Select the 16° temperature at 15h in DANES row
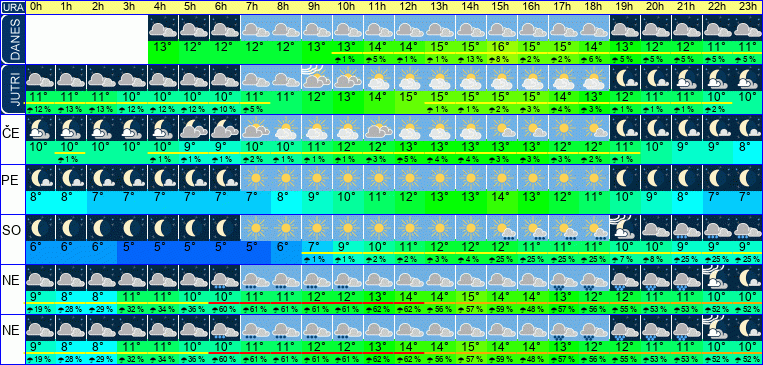 [501, 47]
